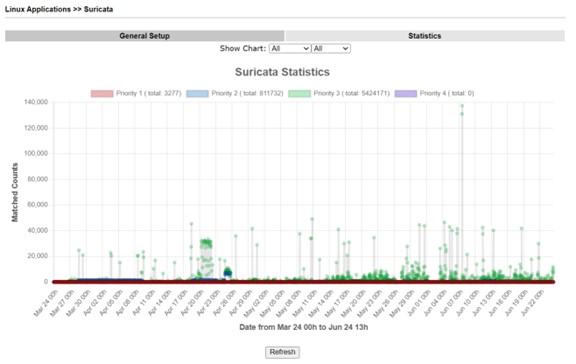576x364 pixels.
Task: Toggle the Priority 2 blue legend swatch
Action: (x=197, y=93)
